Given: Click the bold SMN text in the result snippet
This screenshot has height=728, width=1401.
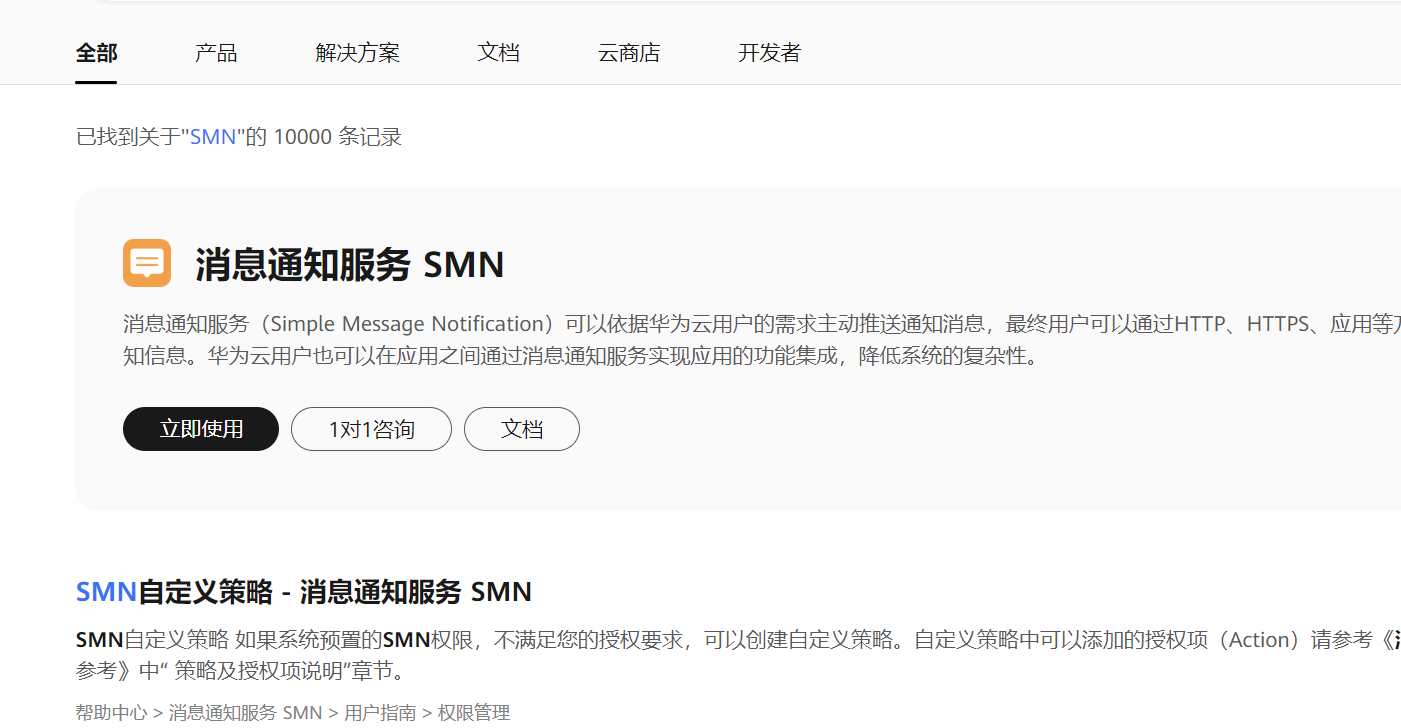Looking at the screenshot, I should [x=97, y=638].
